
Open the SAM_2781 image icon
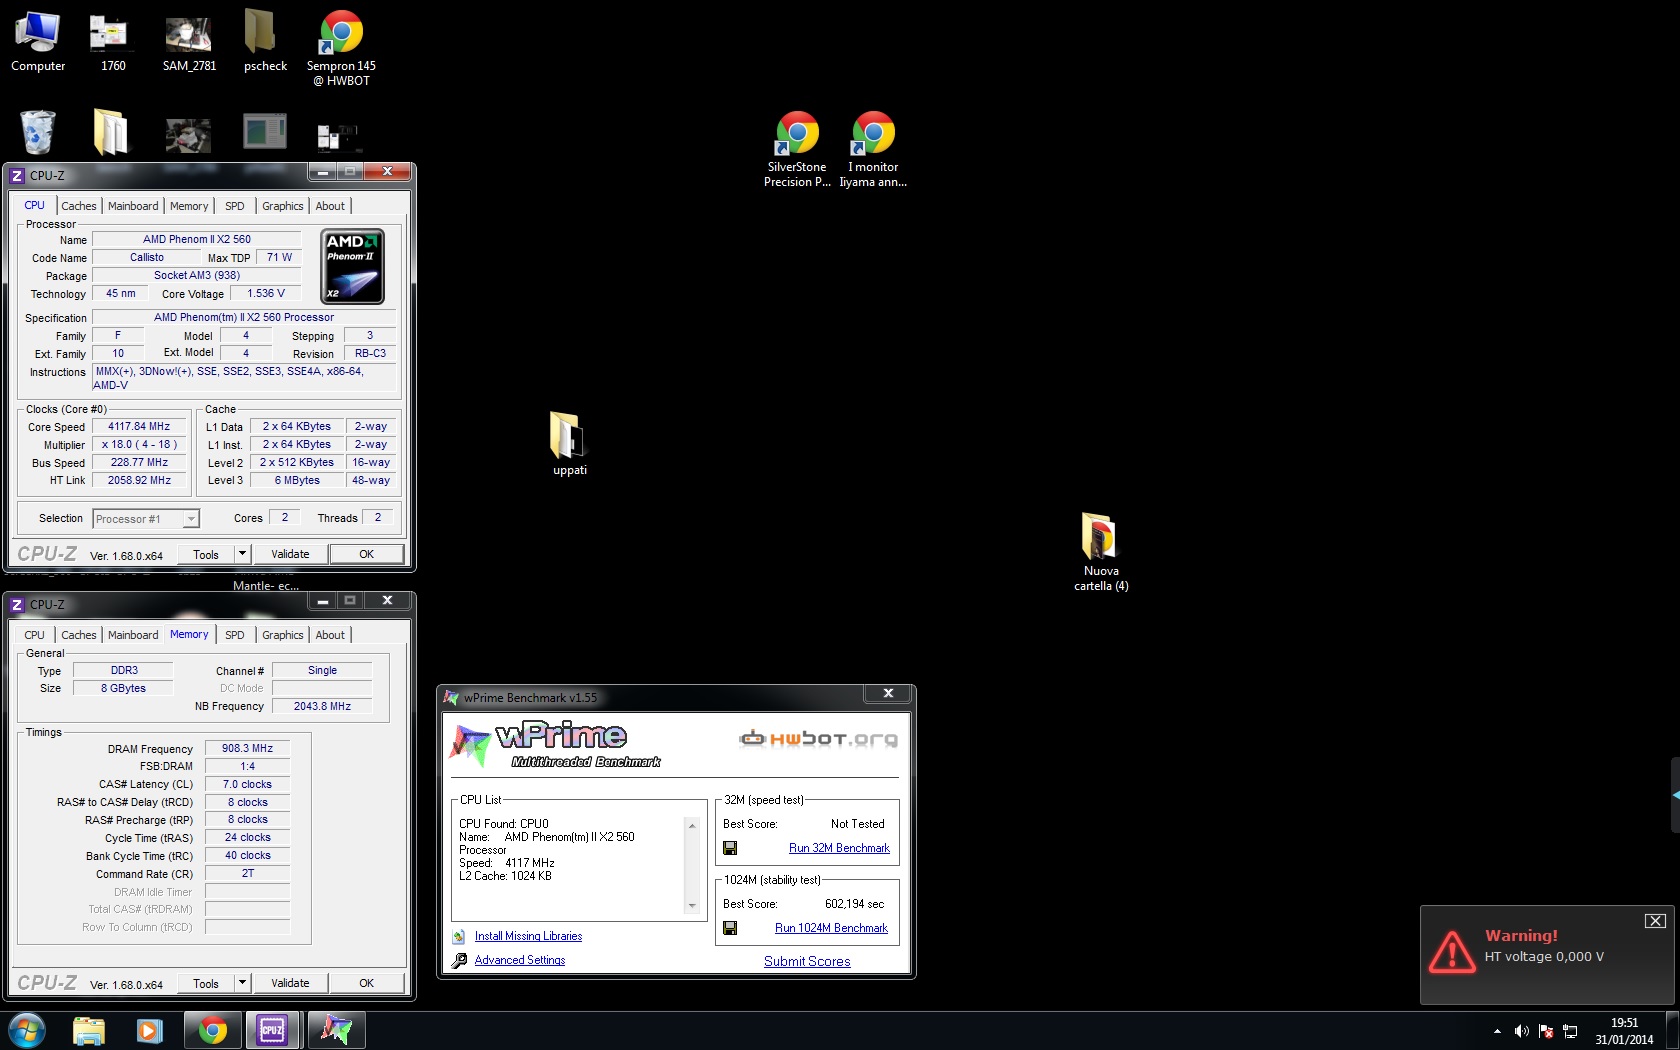click(189, 41)
